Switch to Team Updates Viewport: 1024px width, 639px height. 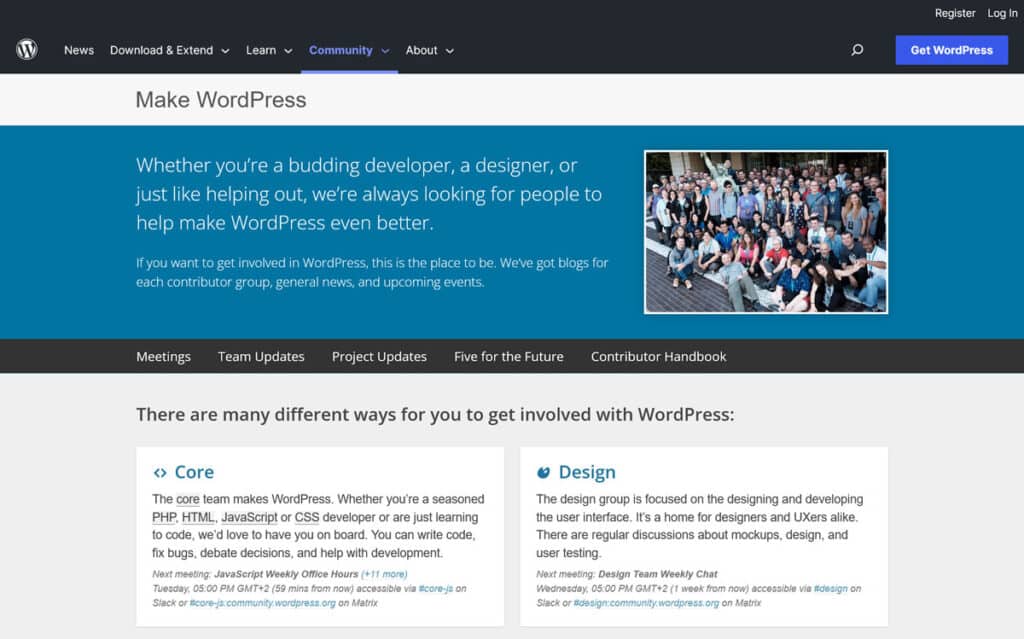261,356
